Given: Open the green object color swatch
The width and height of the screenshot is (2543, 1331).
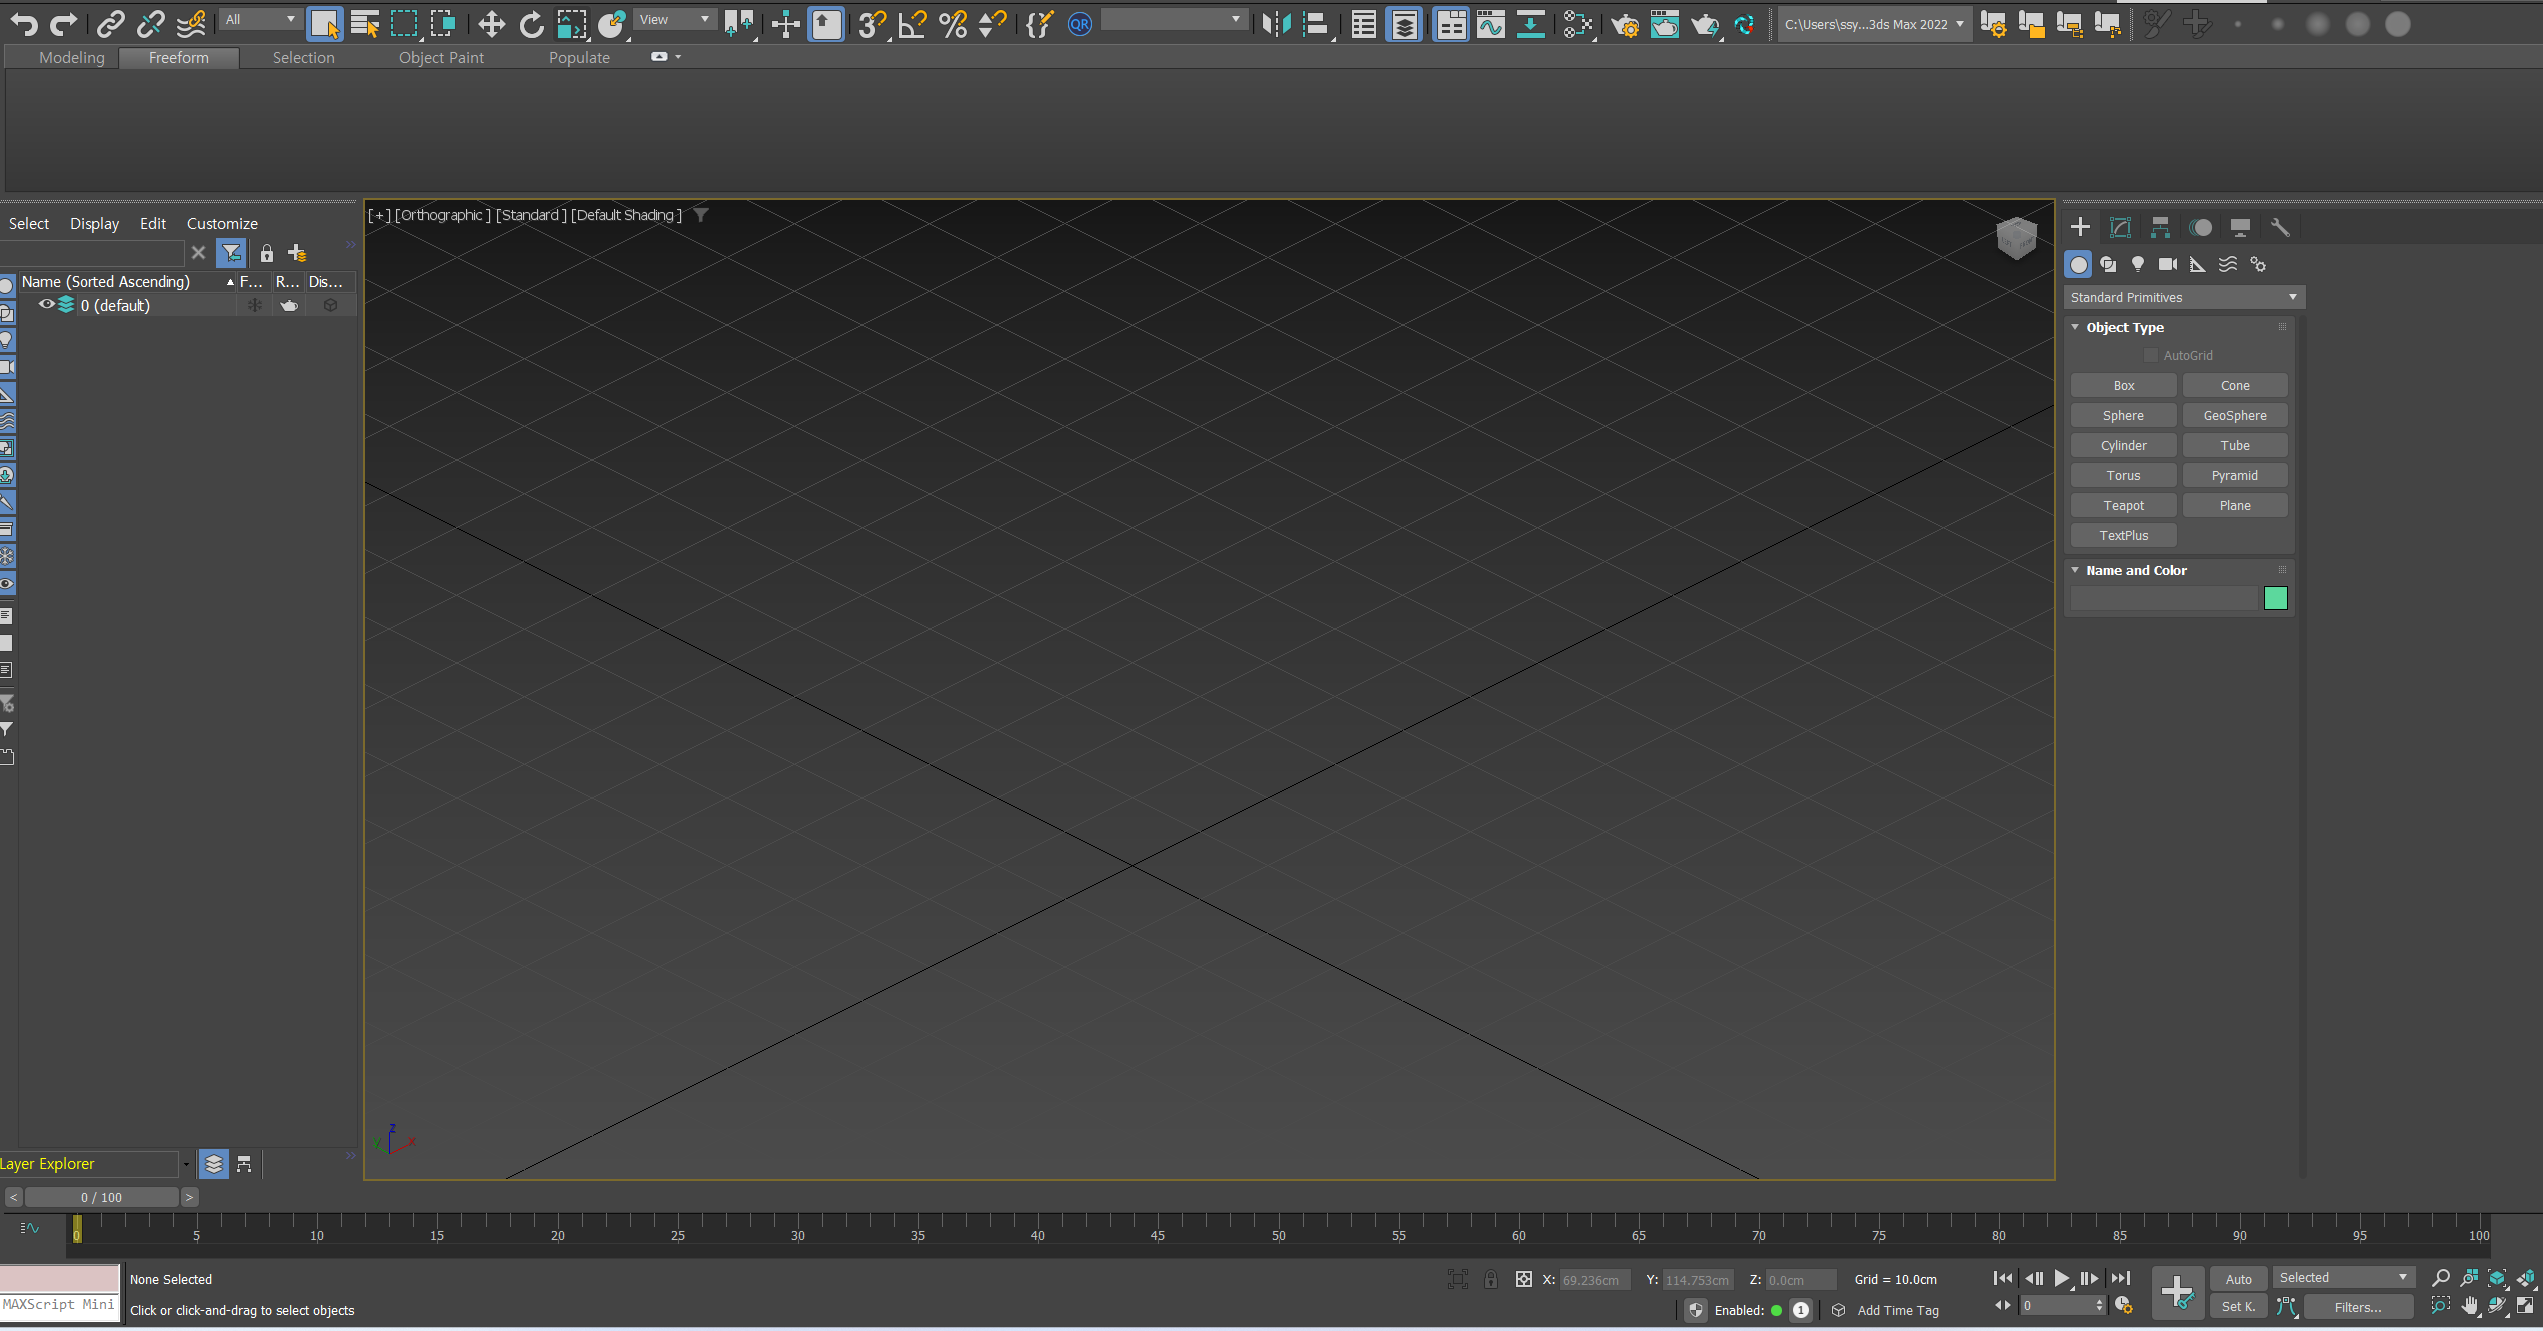Looking at the screenshot, I should pos(2276,598).
